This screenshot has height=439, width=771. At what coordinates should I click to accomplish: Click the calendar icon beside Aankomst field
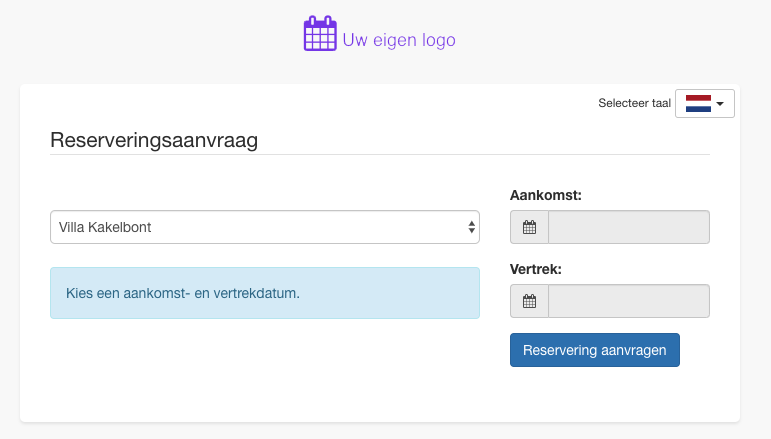530,227
